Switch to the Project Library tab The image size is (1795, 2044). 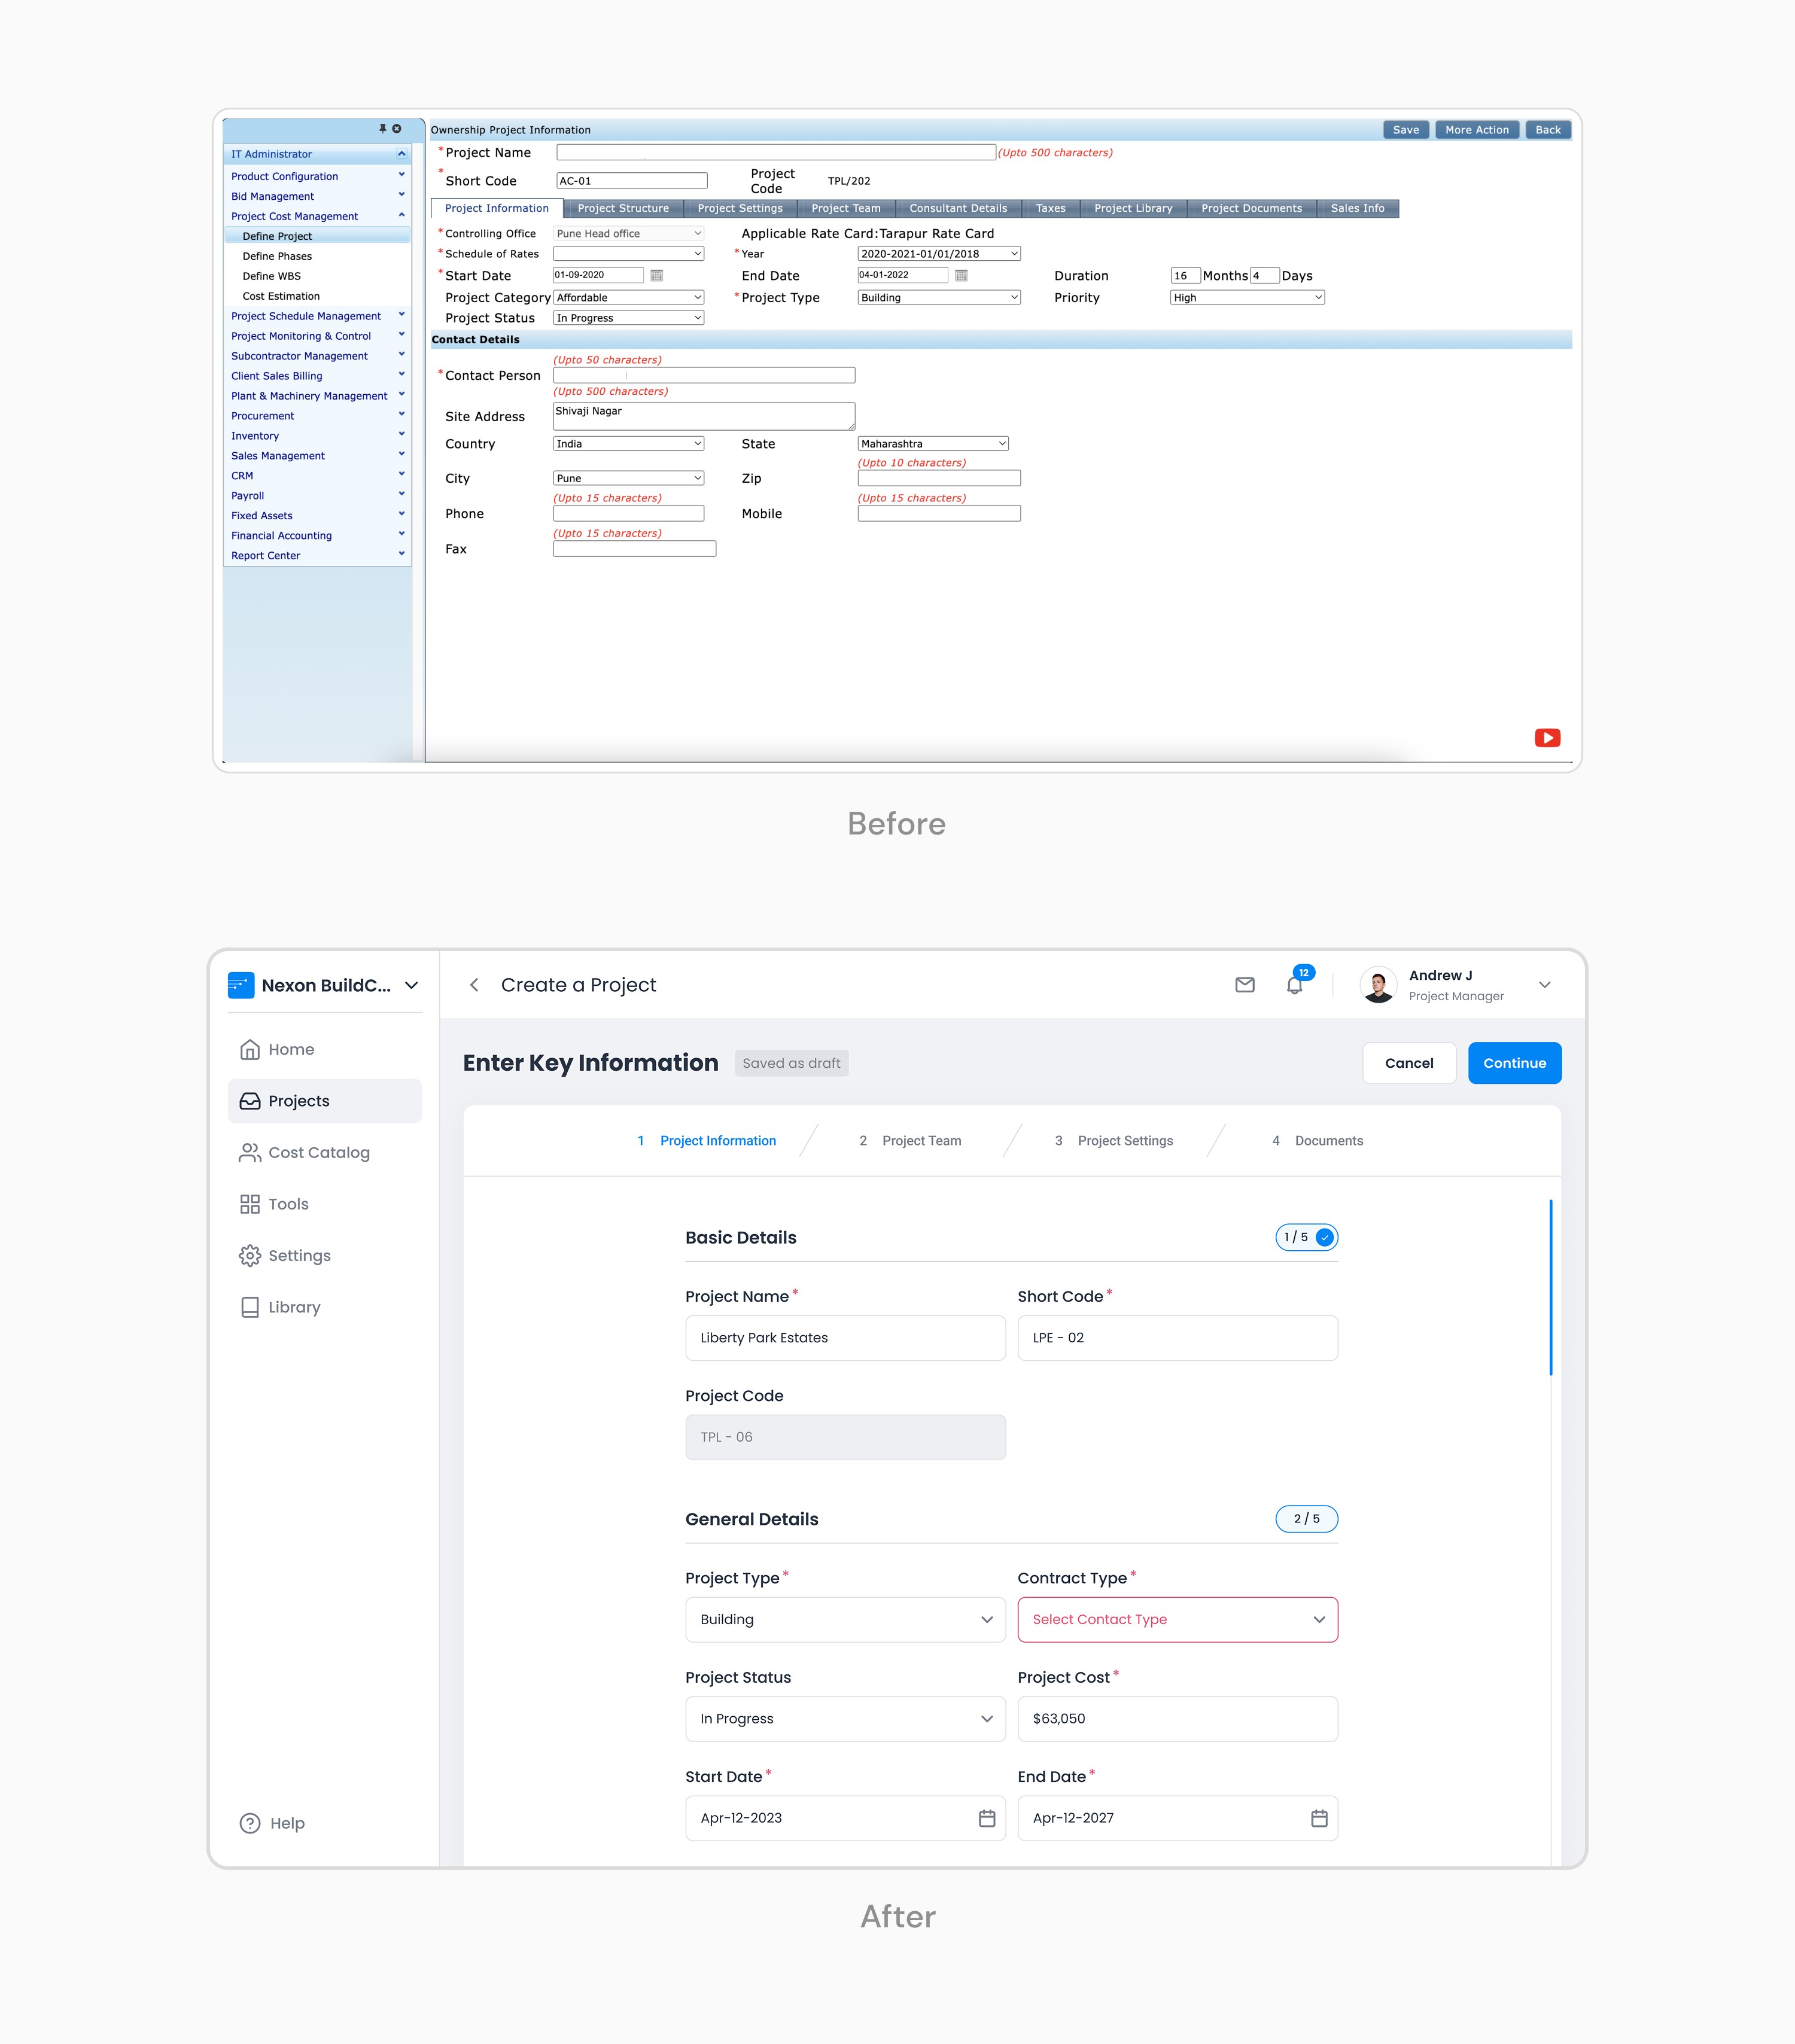pyautogui.click(x=1133, y=208)
